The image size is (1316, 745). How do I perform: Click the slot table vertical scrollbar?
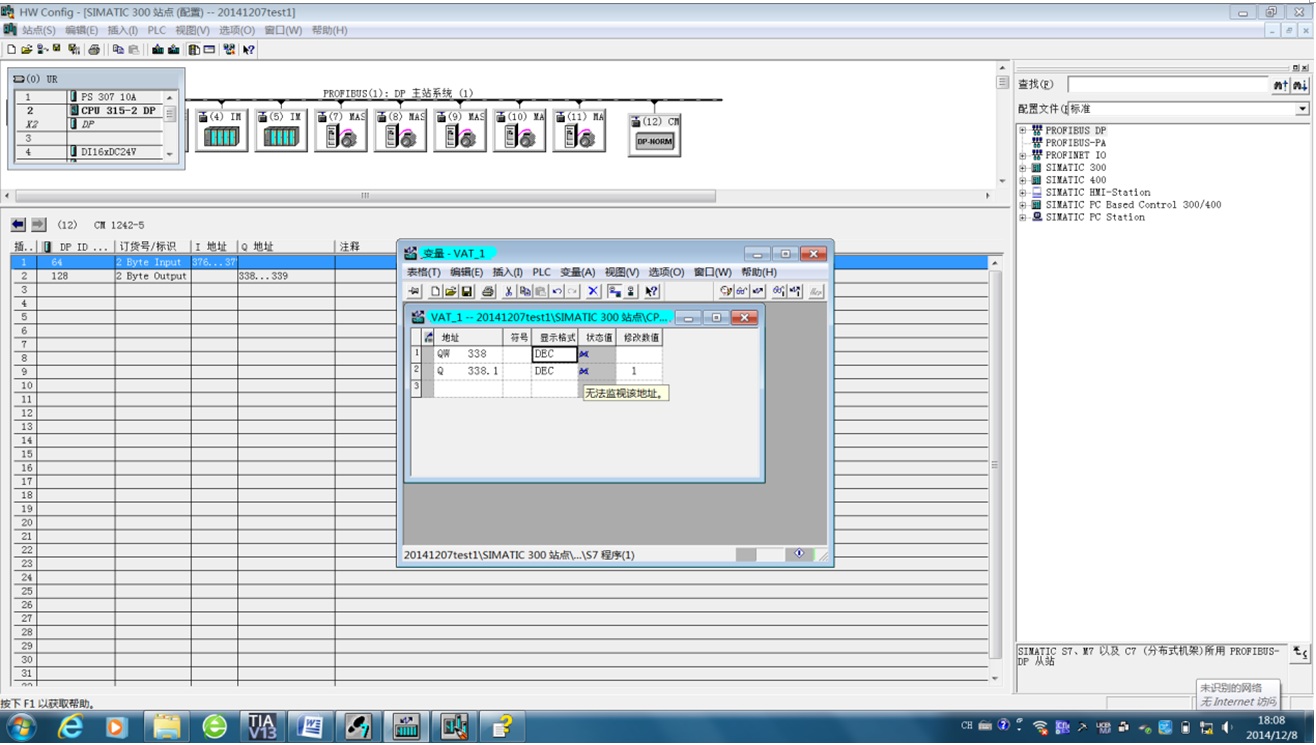click(x=995, y=468)
